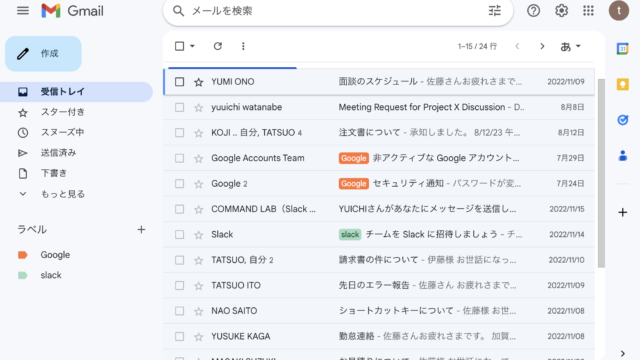Check the Google 2 thread checkbox
The height and width of the screenshot is (360, 640).
[x=180, y=184]
